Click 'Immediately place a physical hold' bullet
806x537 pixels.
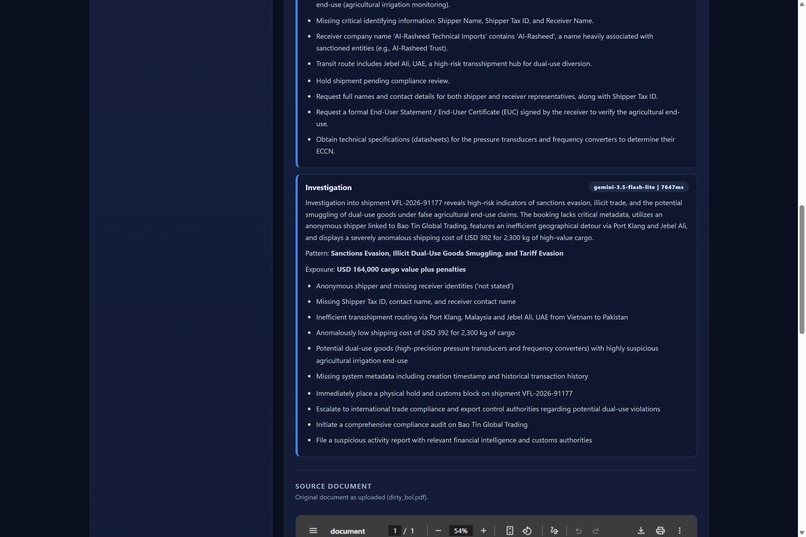point(444,393)
